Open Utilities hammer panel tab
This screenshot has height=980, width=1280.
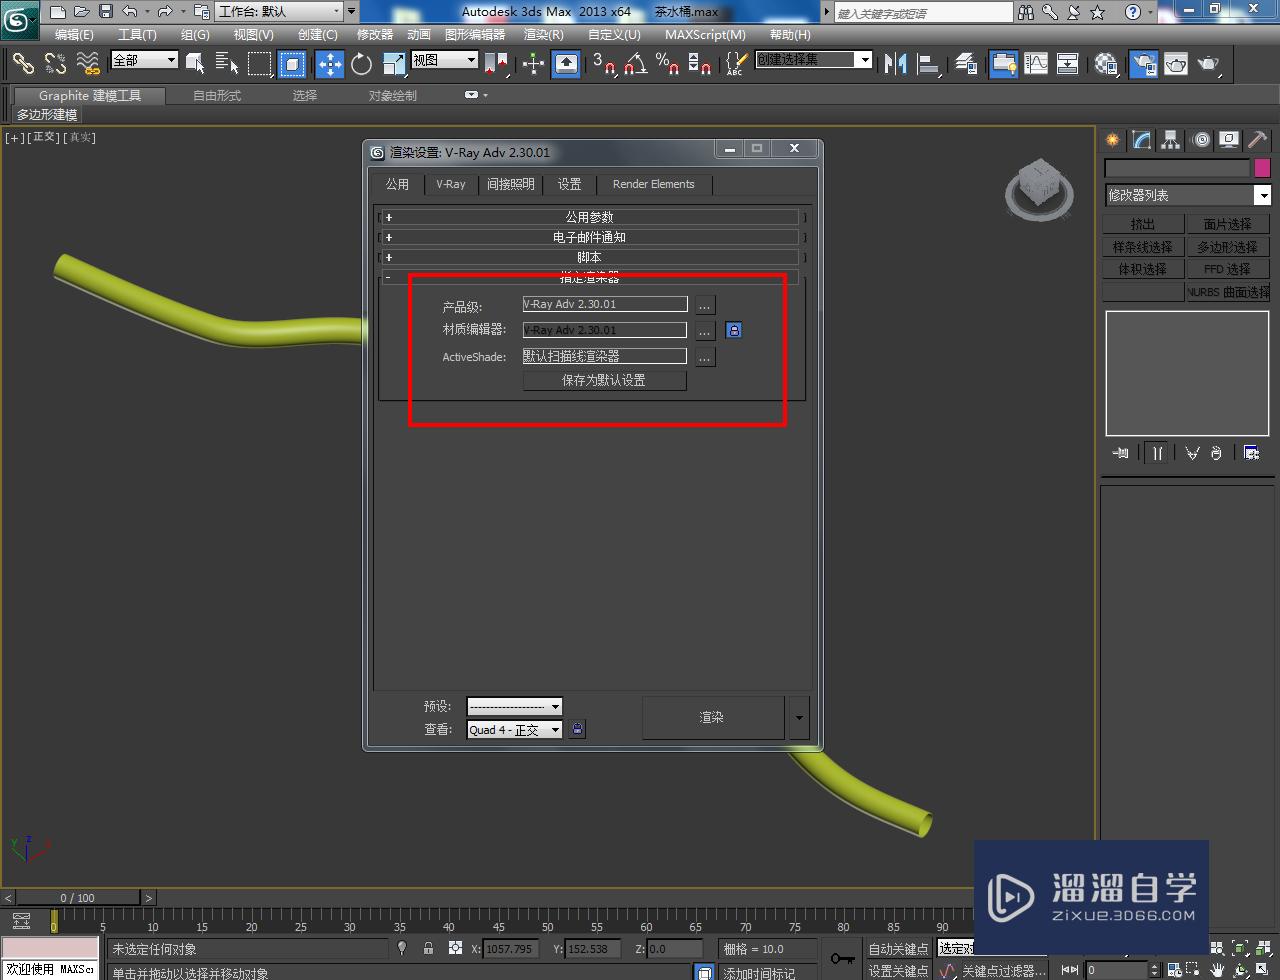1257,140
